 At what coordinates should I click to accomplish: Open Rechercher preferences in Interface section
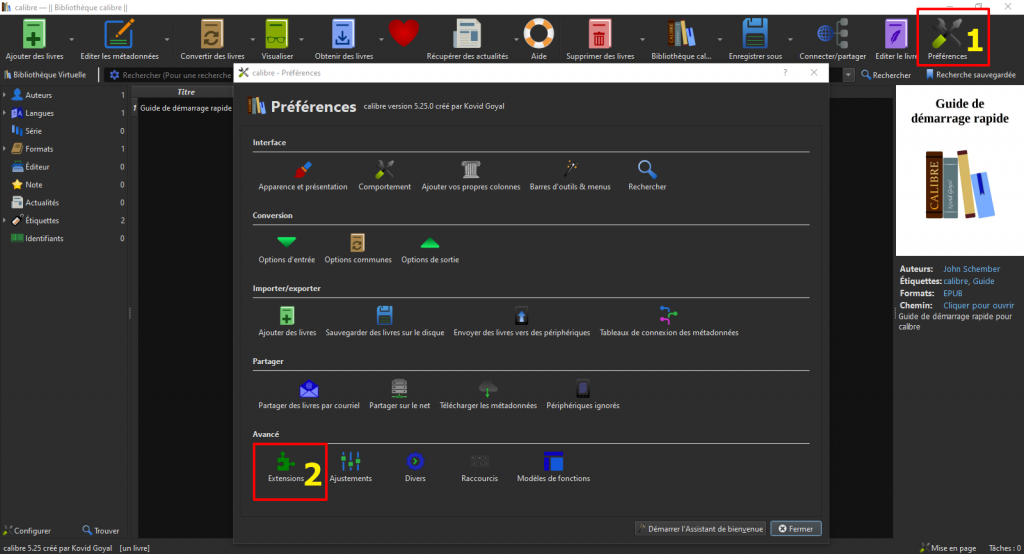click(x=647, y=175)
